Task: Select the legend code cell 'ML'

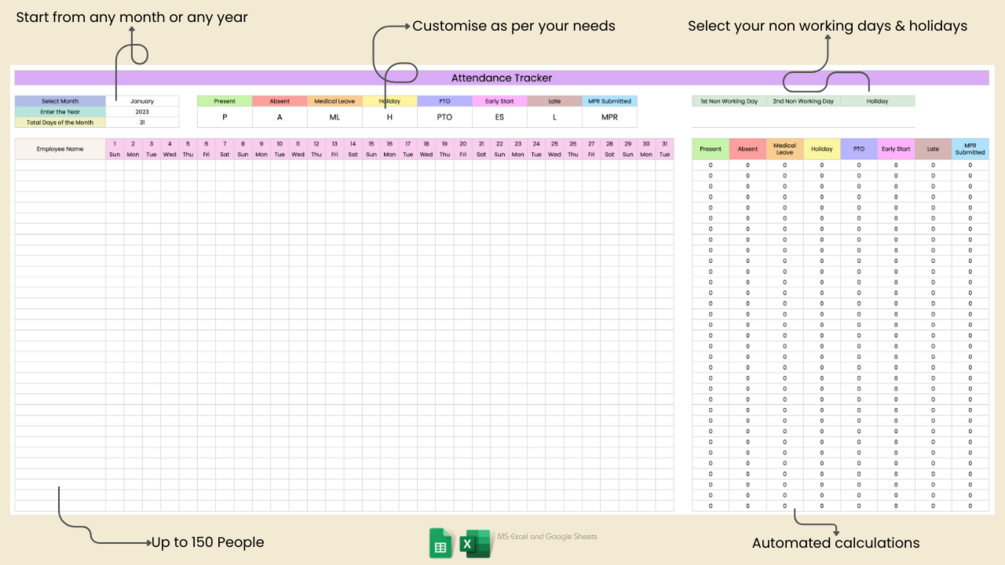Action: coord(335,117)
